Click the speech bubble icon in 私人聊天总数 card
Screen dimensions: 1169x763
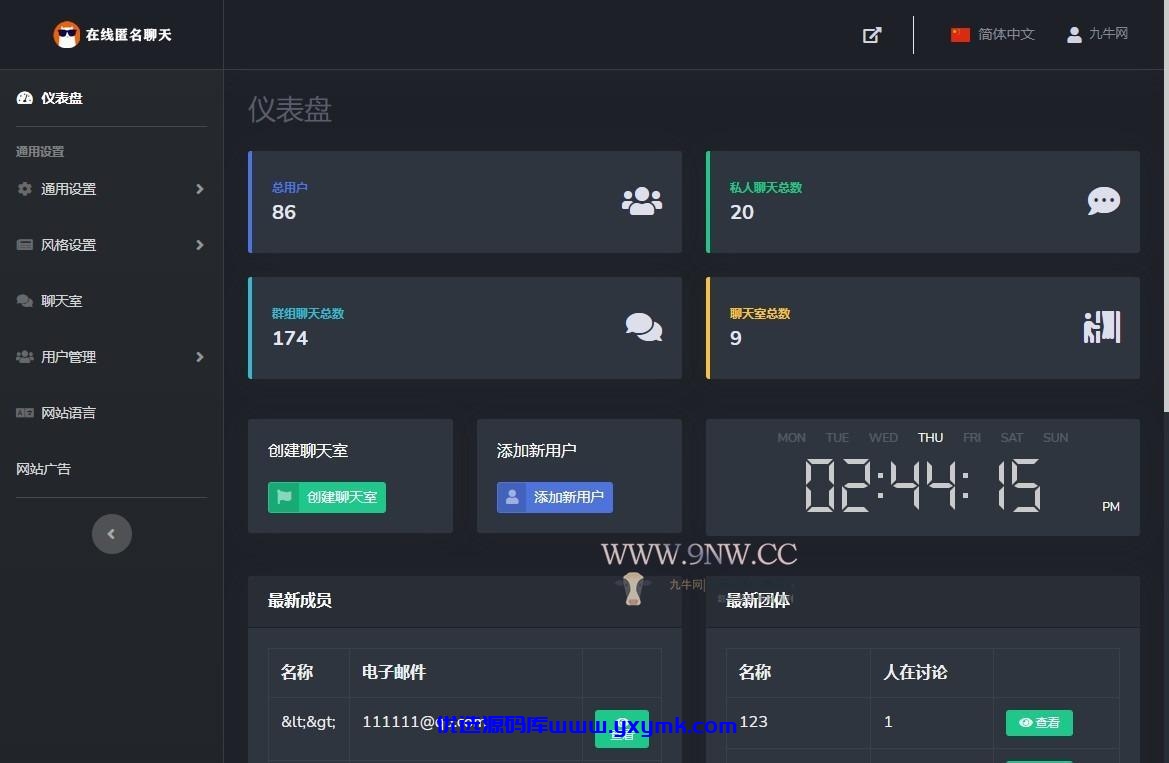[x=1103, y=201]
